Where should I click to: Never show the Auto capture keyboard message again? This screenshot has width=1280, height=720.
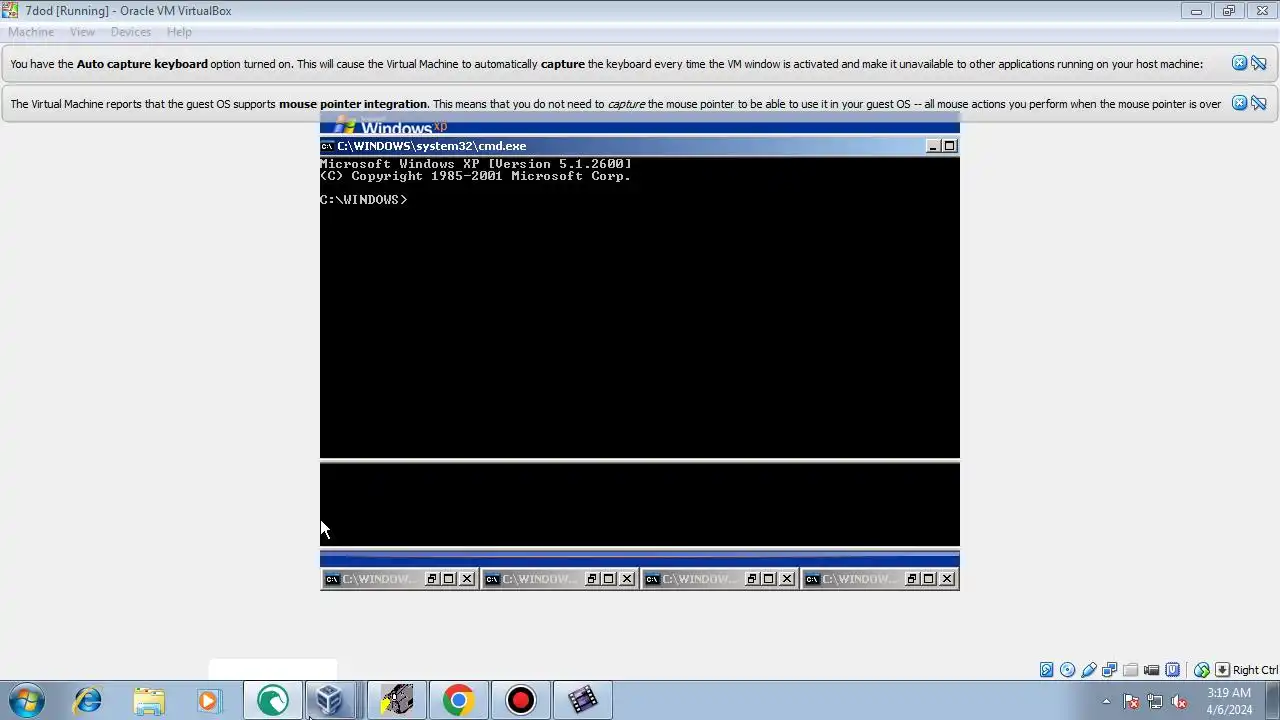(x=1258, y=63)
